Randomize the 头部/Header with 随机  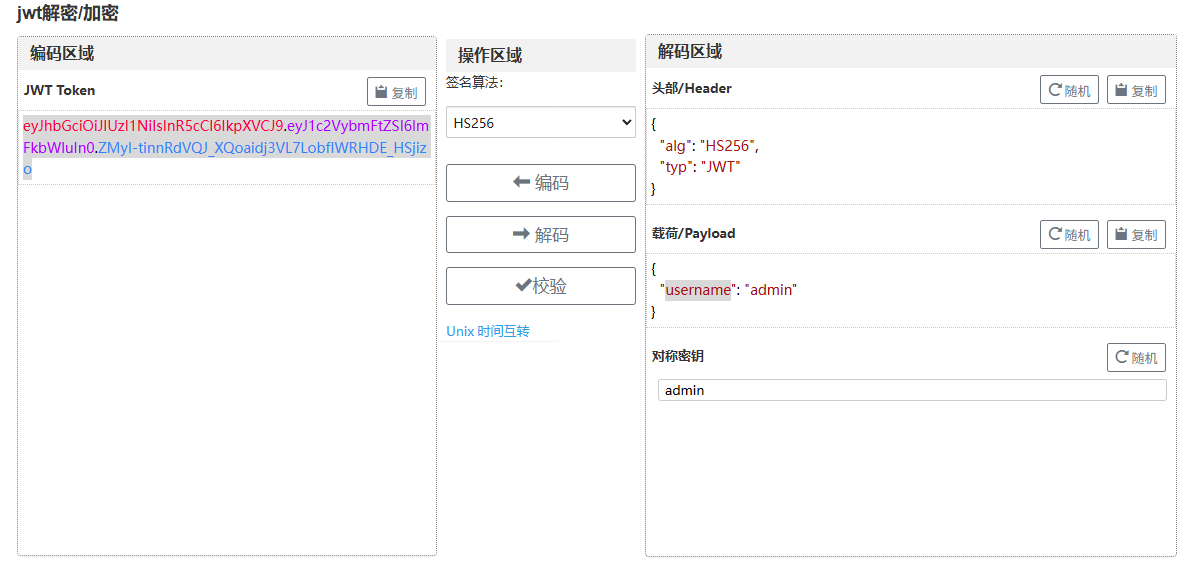[1069, 91]
